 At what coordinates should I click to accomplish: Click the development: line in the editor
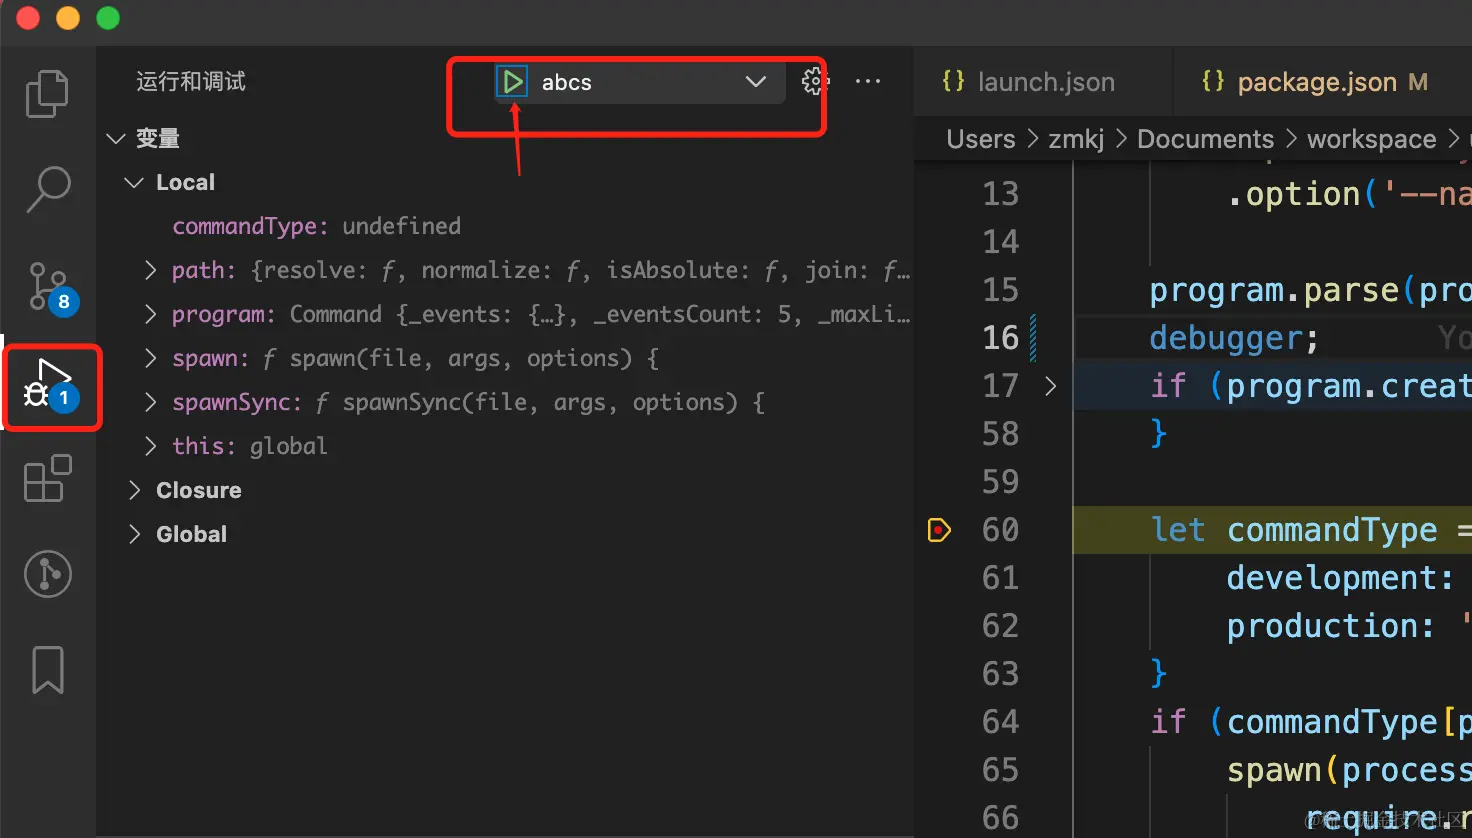click(x=1340, y=578)
